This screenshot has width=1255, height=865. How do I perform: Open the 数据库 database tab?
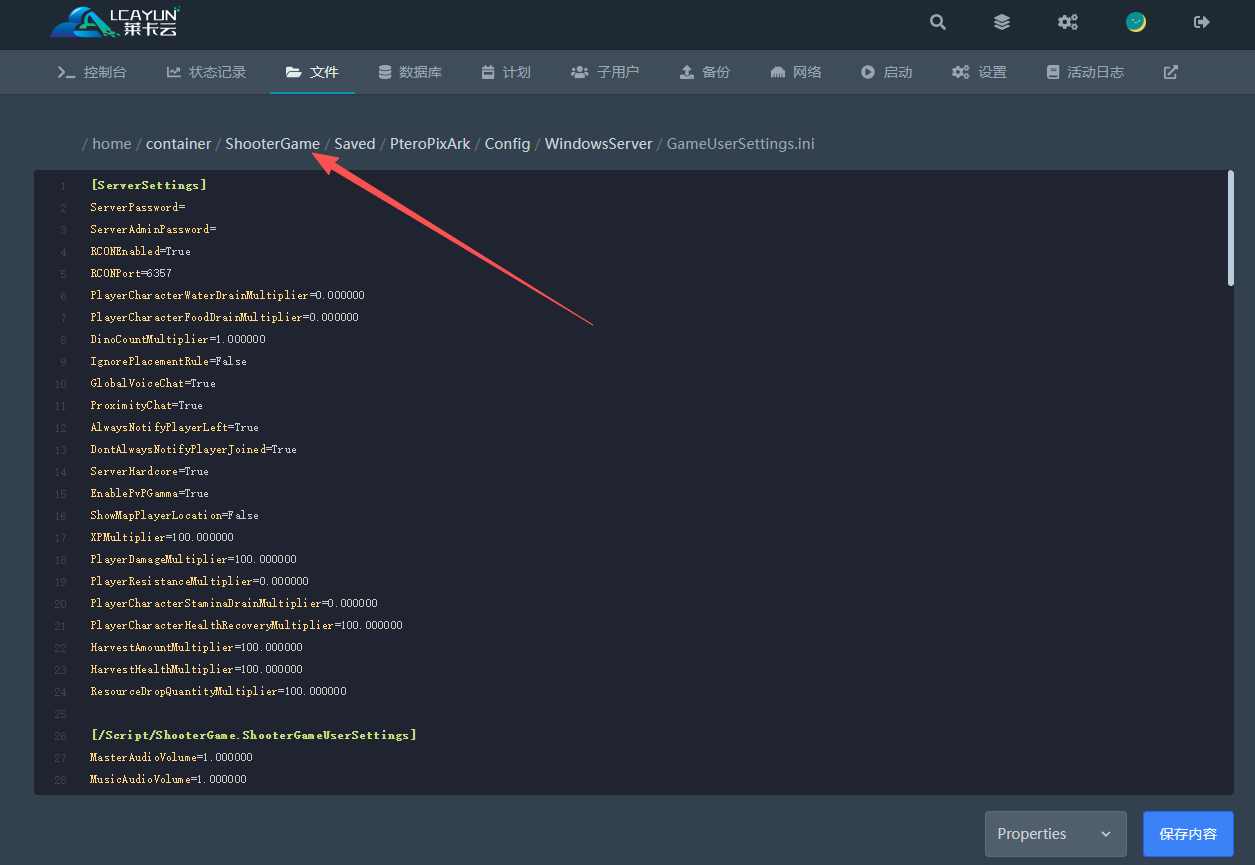click(x=410, y=72)
